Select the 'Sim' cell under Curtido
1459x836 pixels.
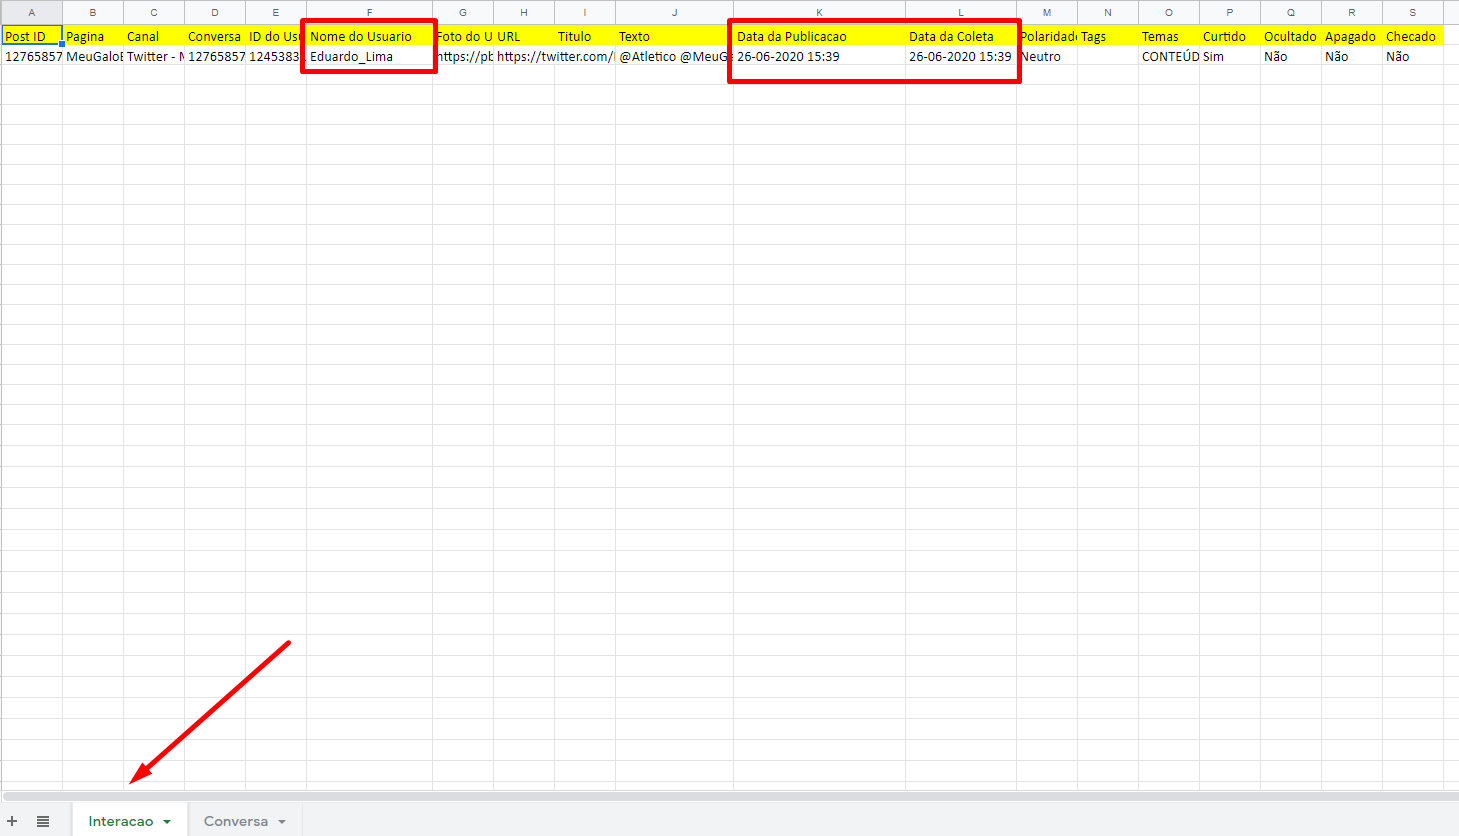click(x=1230, y=56)
